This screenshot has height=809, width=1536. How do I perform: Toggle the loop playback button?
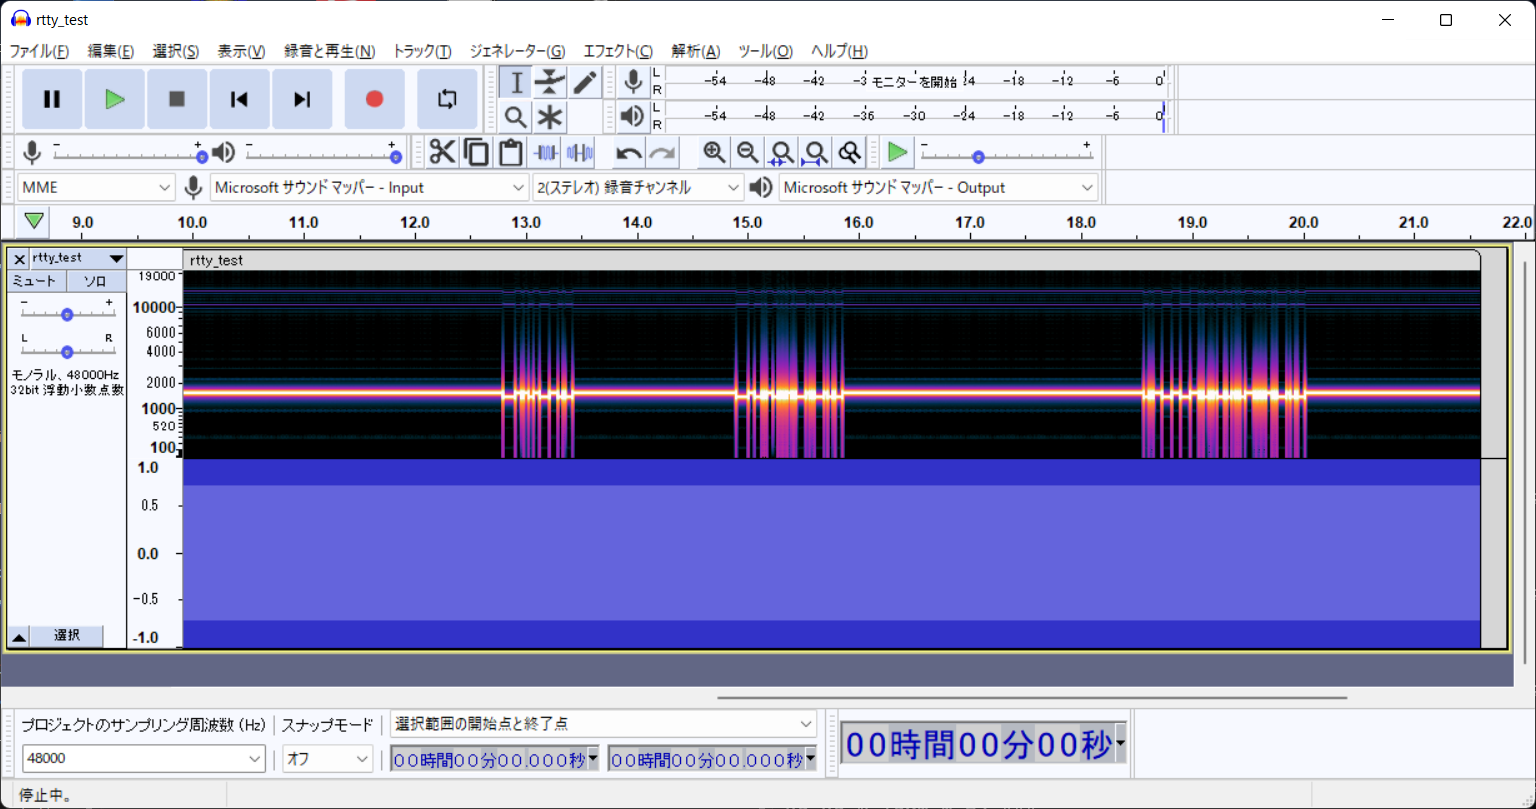coord(447,99)
